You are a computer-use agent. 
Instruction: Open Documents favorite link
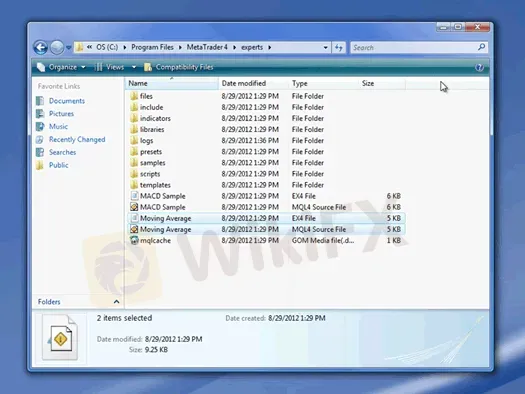67,101
